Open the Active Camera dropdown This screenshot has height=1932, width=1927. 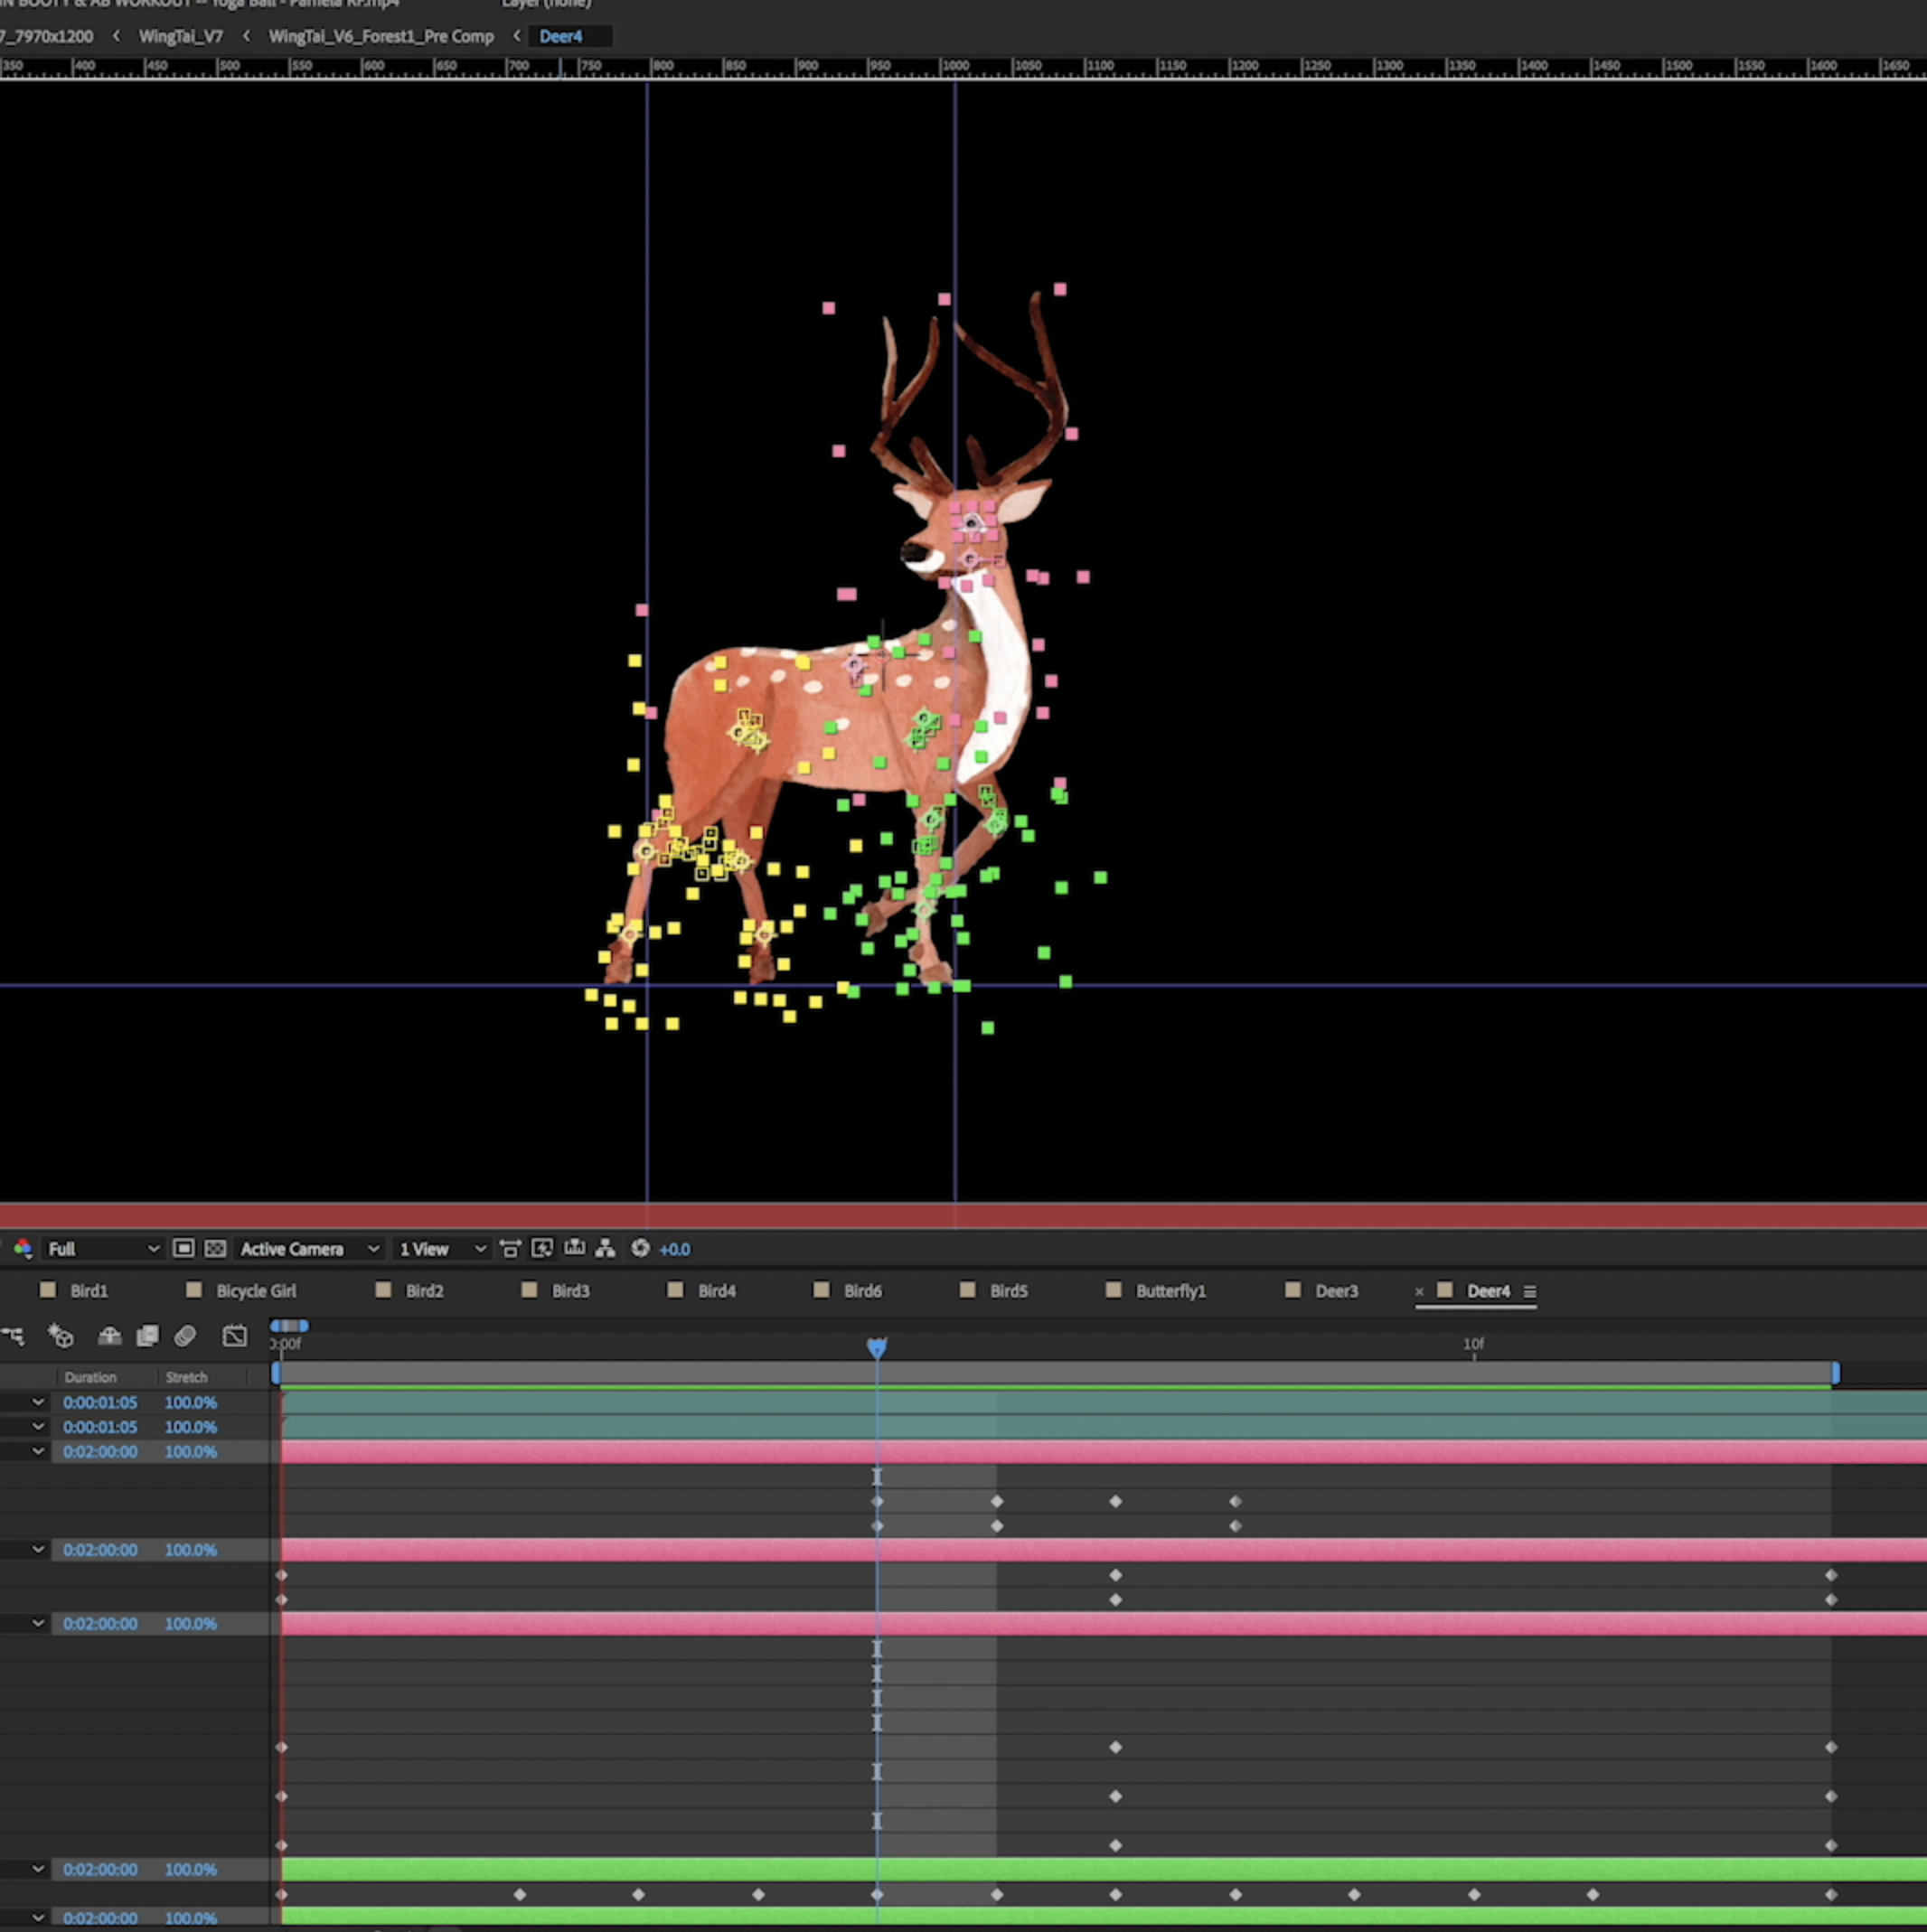(308, 1248)
